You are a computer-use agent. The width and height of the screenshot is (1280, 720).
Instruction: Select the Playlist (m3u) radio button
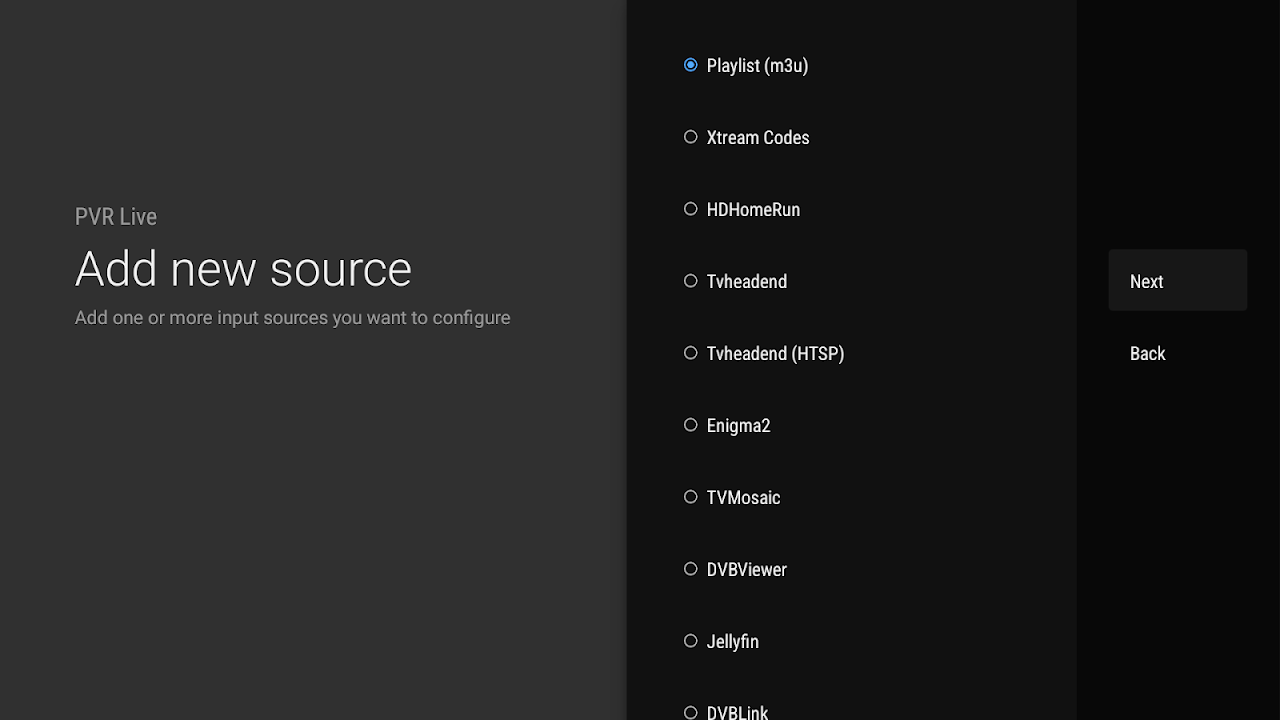690,65
